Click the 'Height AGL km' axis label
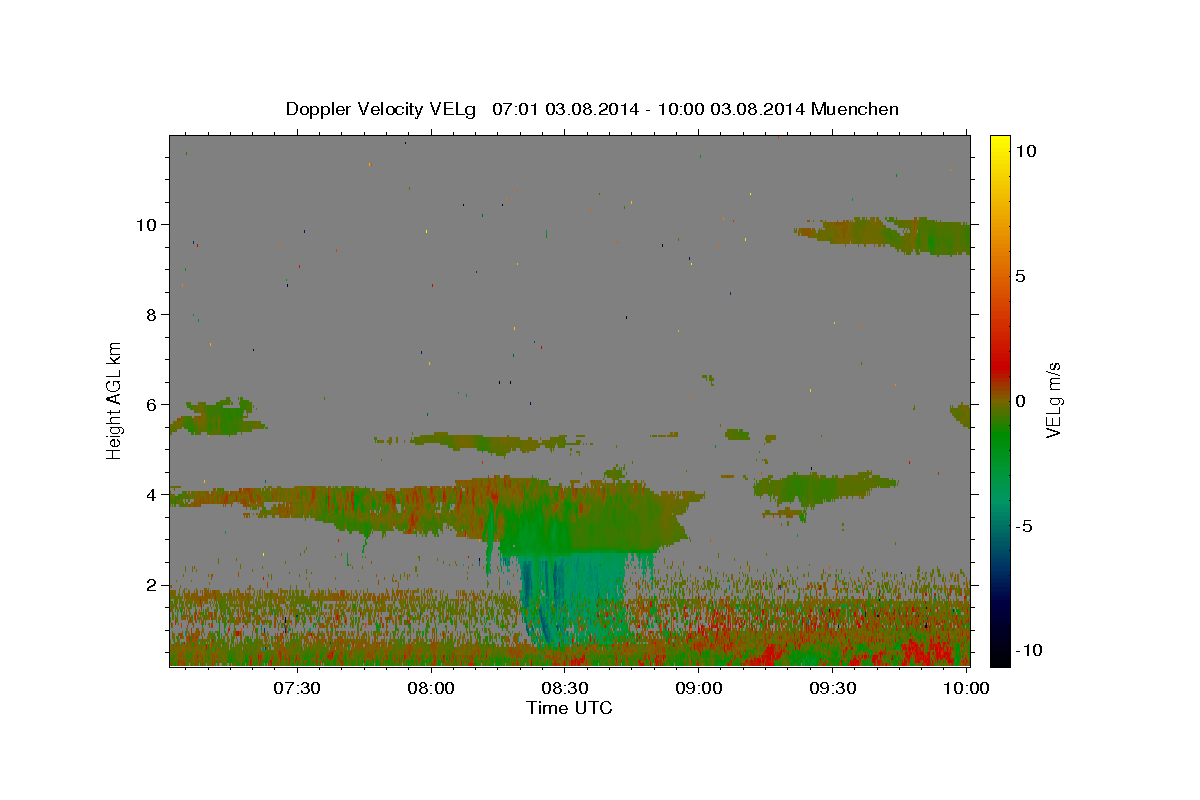 115,400
